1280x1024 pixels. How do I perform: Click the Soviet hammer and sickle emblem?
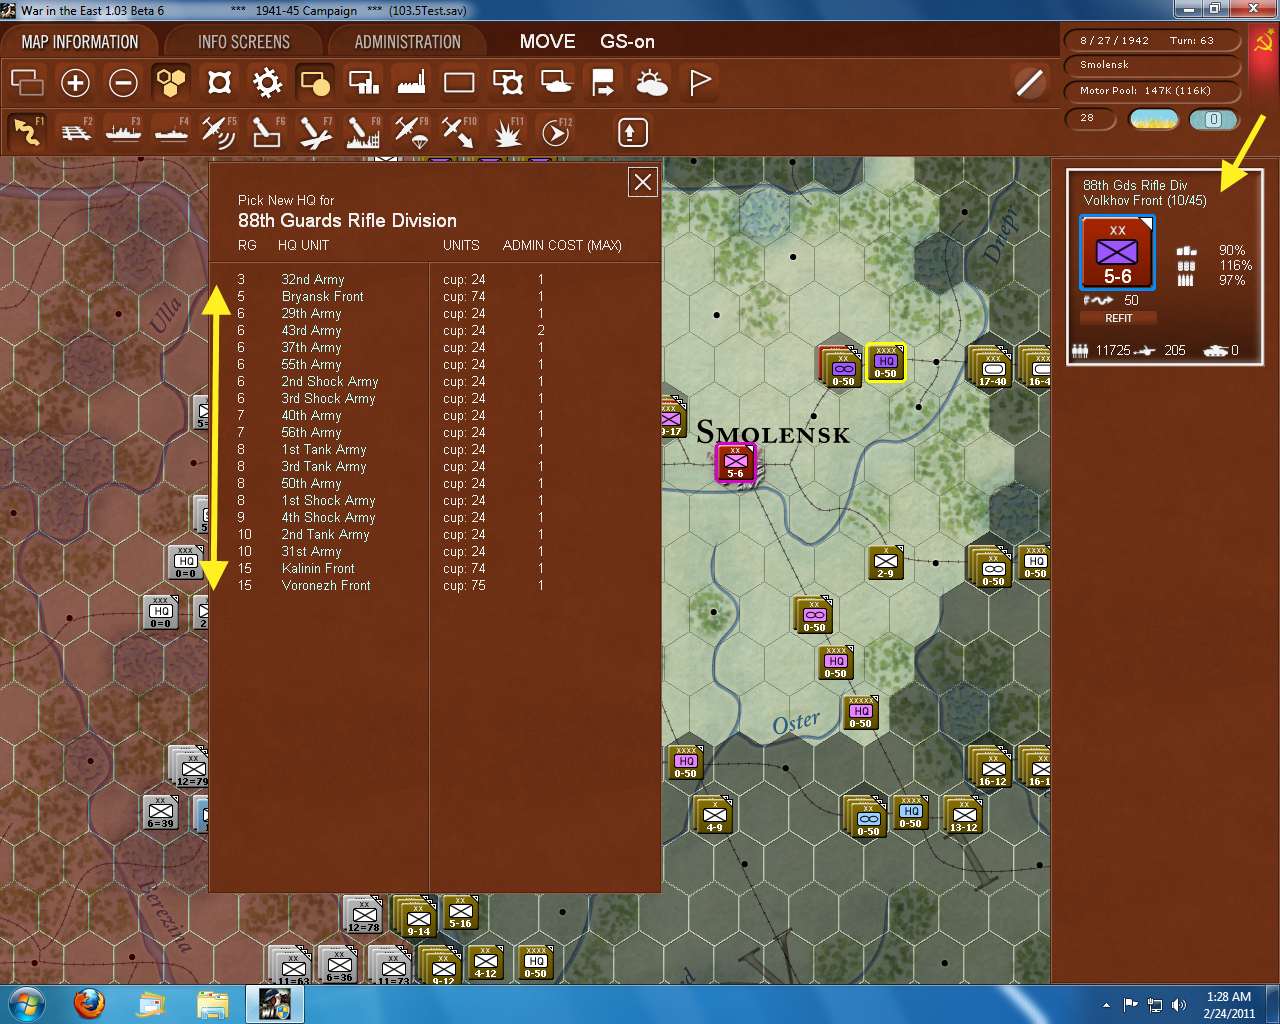click(x=1263, y=42)
